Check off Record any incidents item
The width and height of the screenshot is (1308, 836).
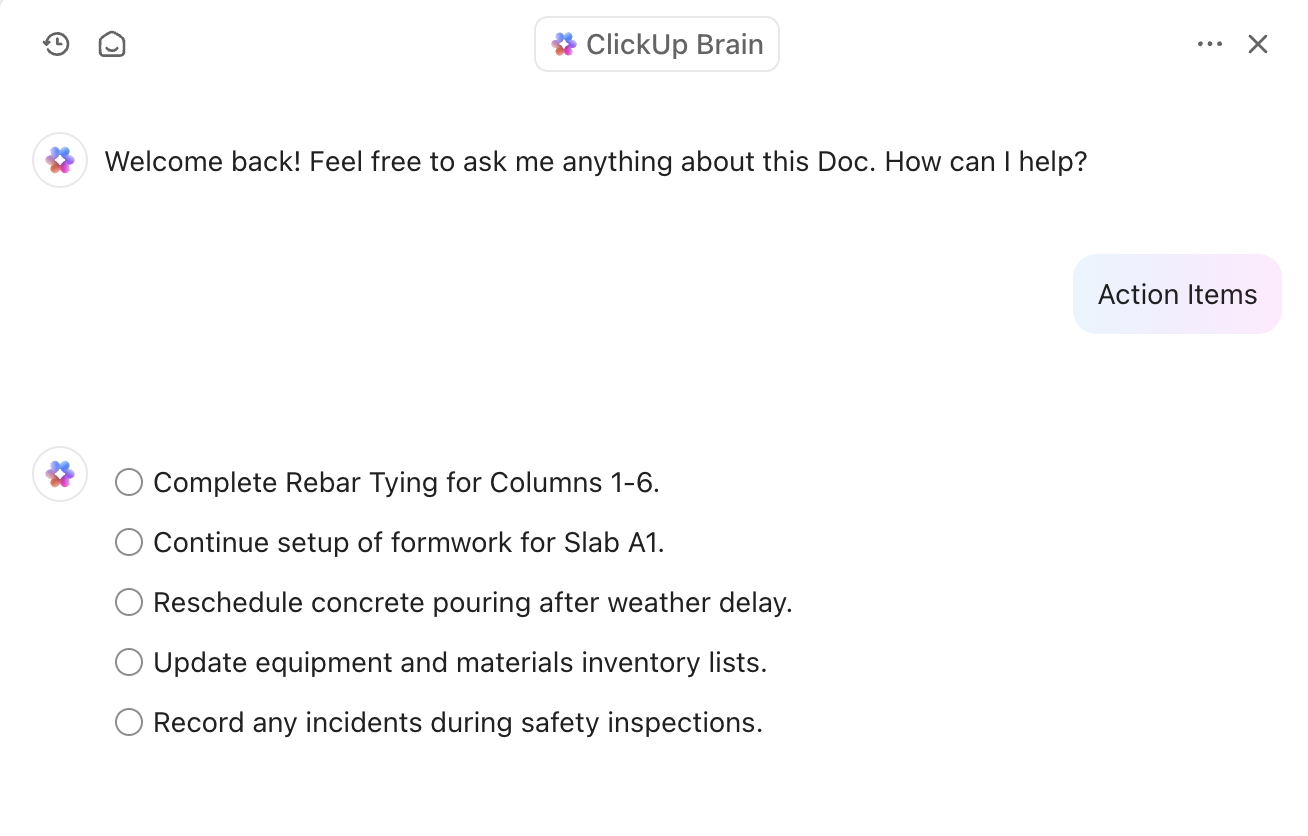coord(129,723)
